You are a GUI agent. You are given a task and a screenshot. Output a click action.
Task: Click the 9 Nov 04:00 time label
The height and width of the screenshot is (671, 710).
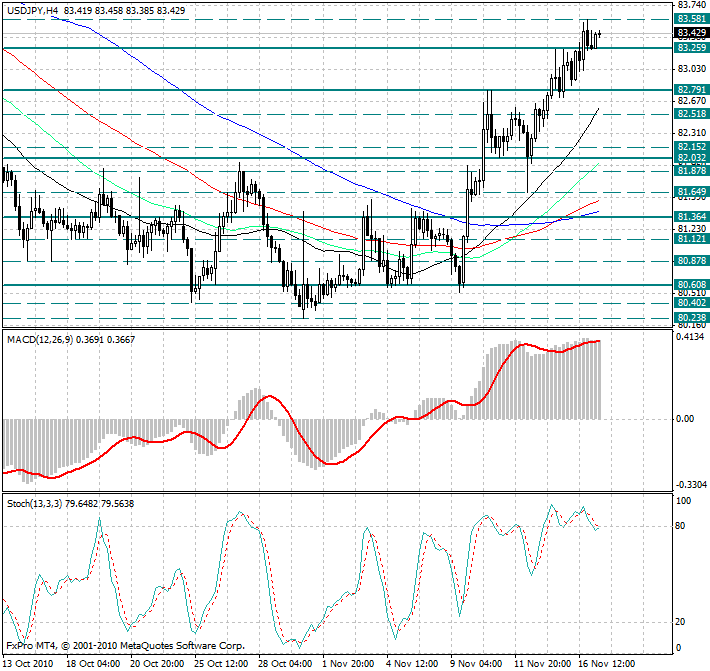[x=477, y=664]
